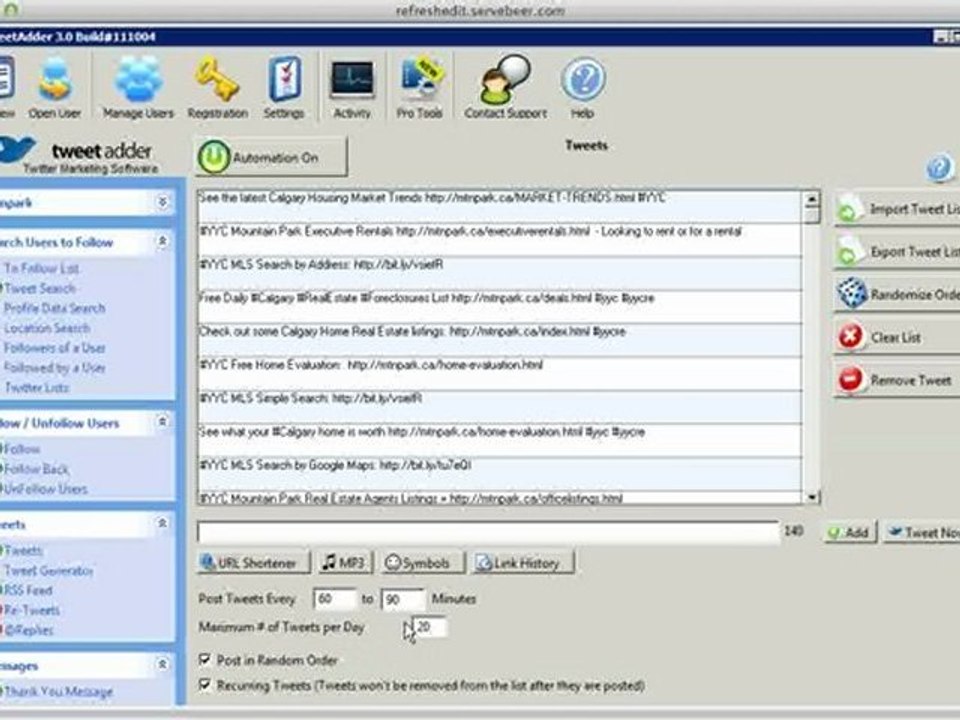Image resolution: width=960 pixels, height=720 pixels.
Task: Click the new tweet text input field
Action: click(487, 532)
